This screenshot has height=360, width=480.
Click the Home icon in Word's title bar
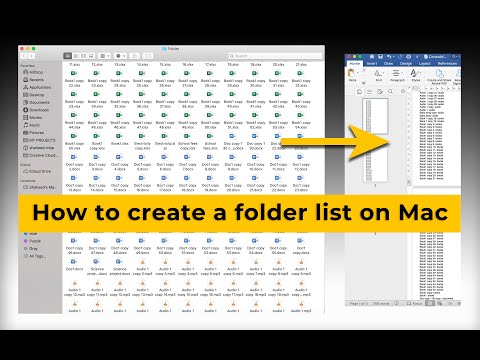[x=372, y=57]
